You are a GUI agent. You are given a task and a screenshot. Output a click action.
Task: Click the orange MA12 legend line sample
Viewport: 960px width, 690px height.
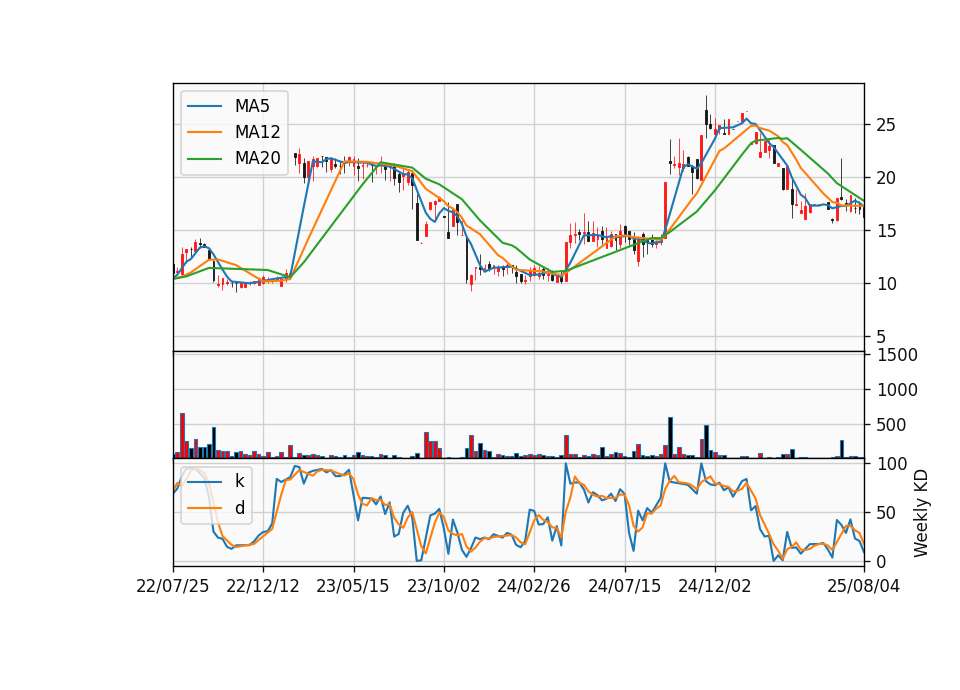tap(204, 132)
